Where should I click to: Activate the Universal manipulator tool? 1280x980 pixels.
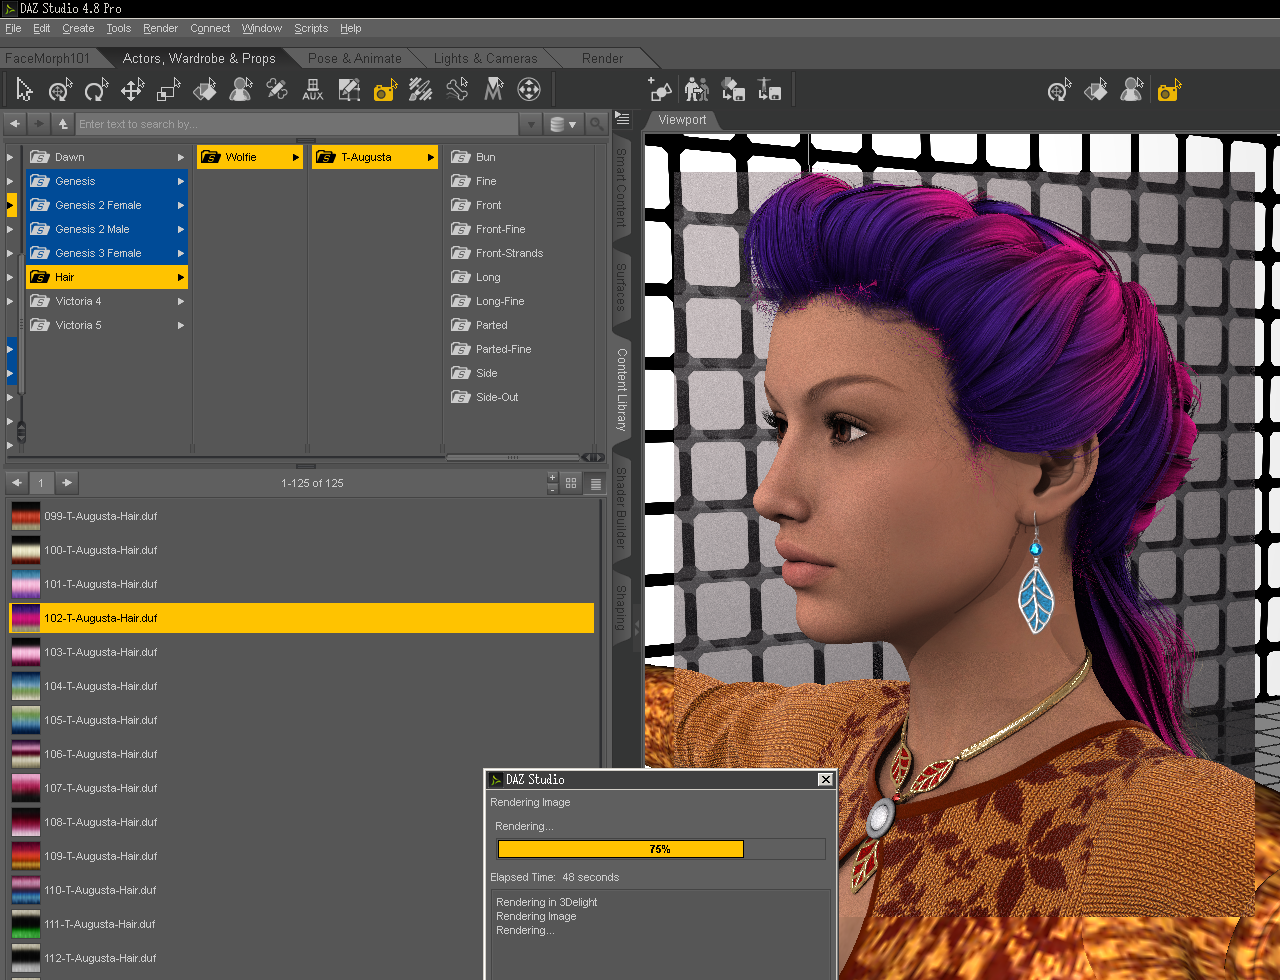60,91
